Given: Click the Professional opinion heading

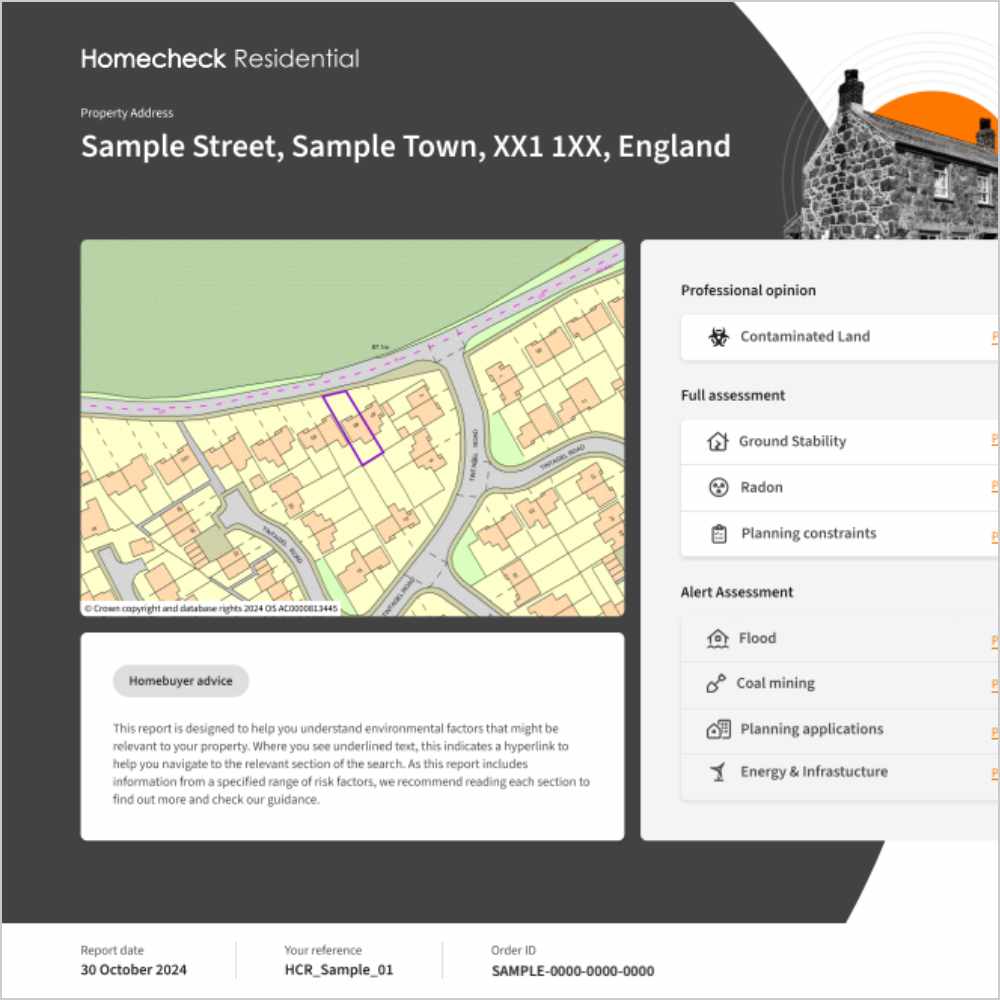Looking at the screenshot, I should (x=748, y=291).
